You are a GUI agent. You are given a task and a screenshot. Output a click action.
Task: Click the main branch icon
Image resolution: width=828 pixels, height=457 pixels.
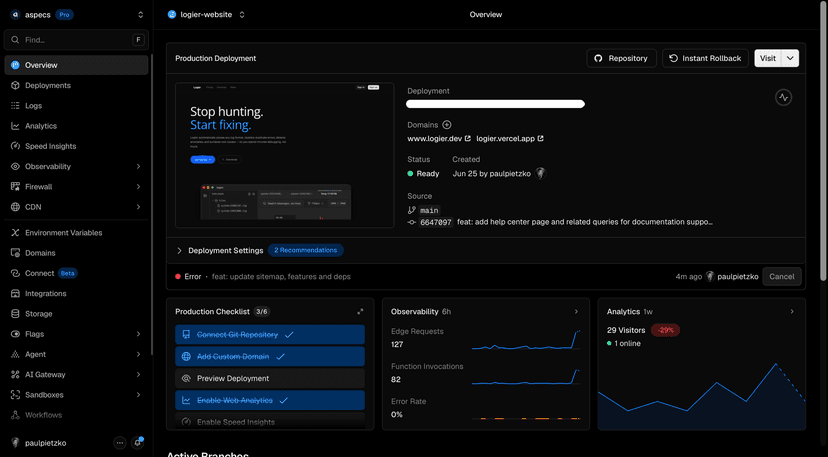[x=412, y=210]
